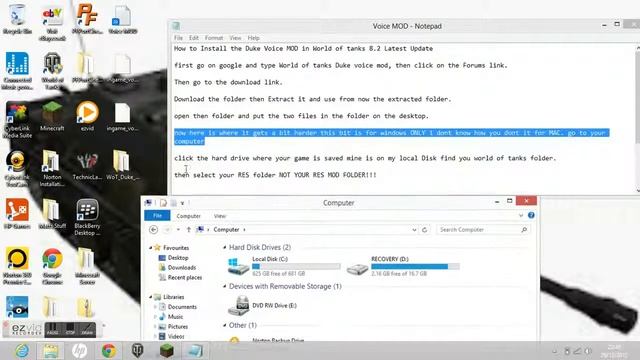The height and width of the screenshot is (360, 640).
Task: Open the World of Tanks desktop shortcut
Action: coord(52,71)
